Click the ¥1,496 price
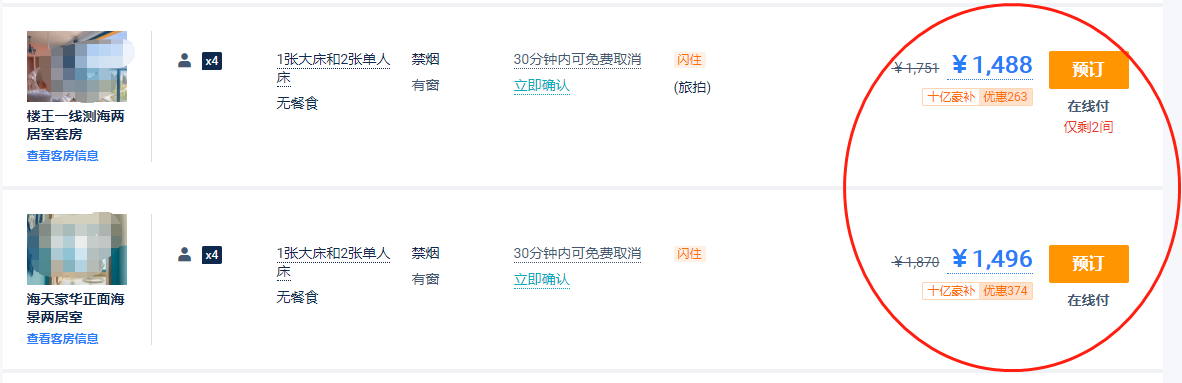This screenshot has width=1182, height=383. (x=991, y=259)
